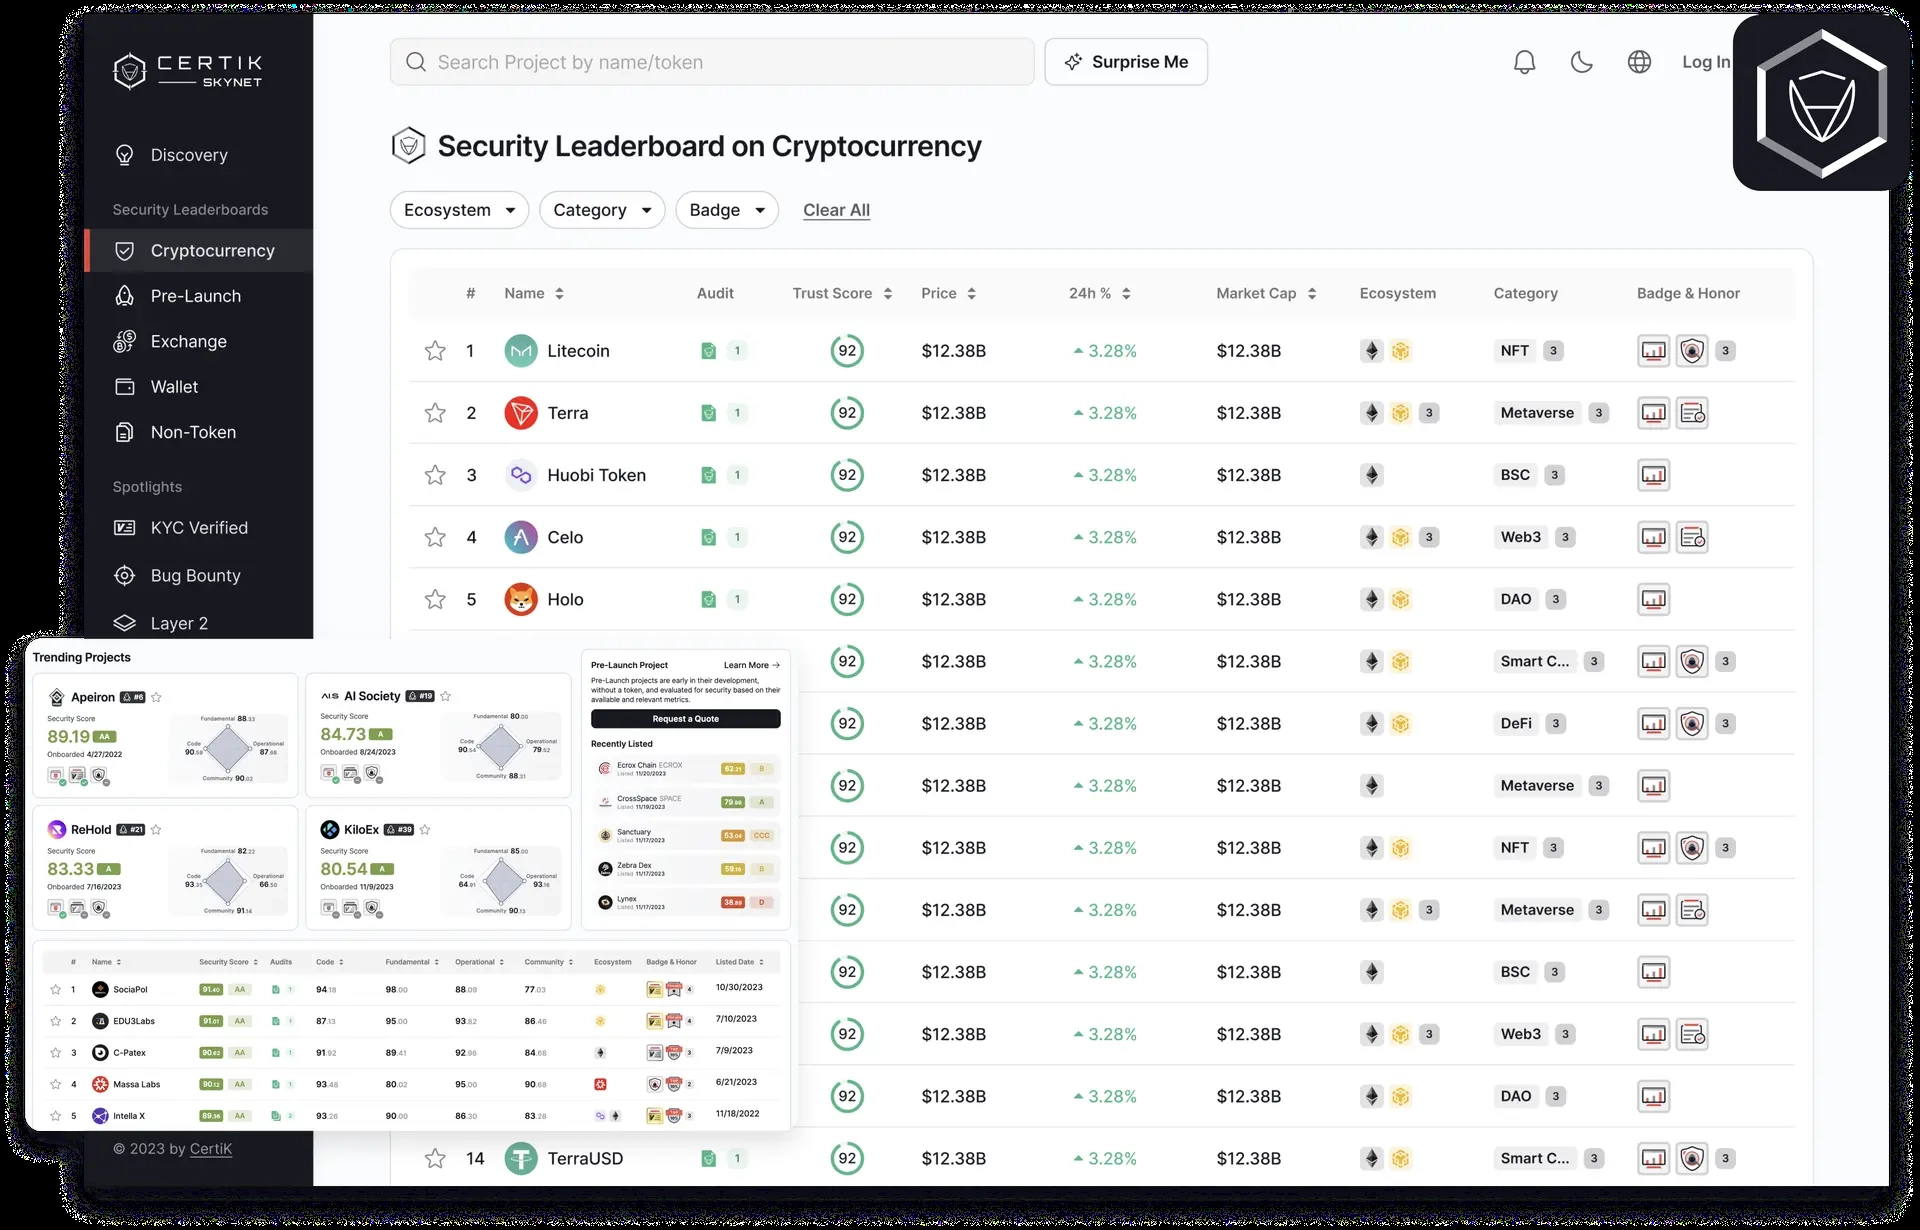This screenshot has width=1920, height=1230.
Task: Select Cryptocurrency leaderboard in sidebar
Action: point(200,250)
